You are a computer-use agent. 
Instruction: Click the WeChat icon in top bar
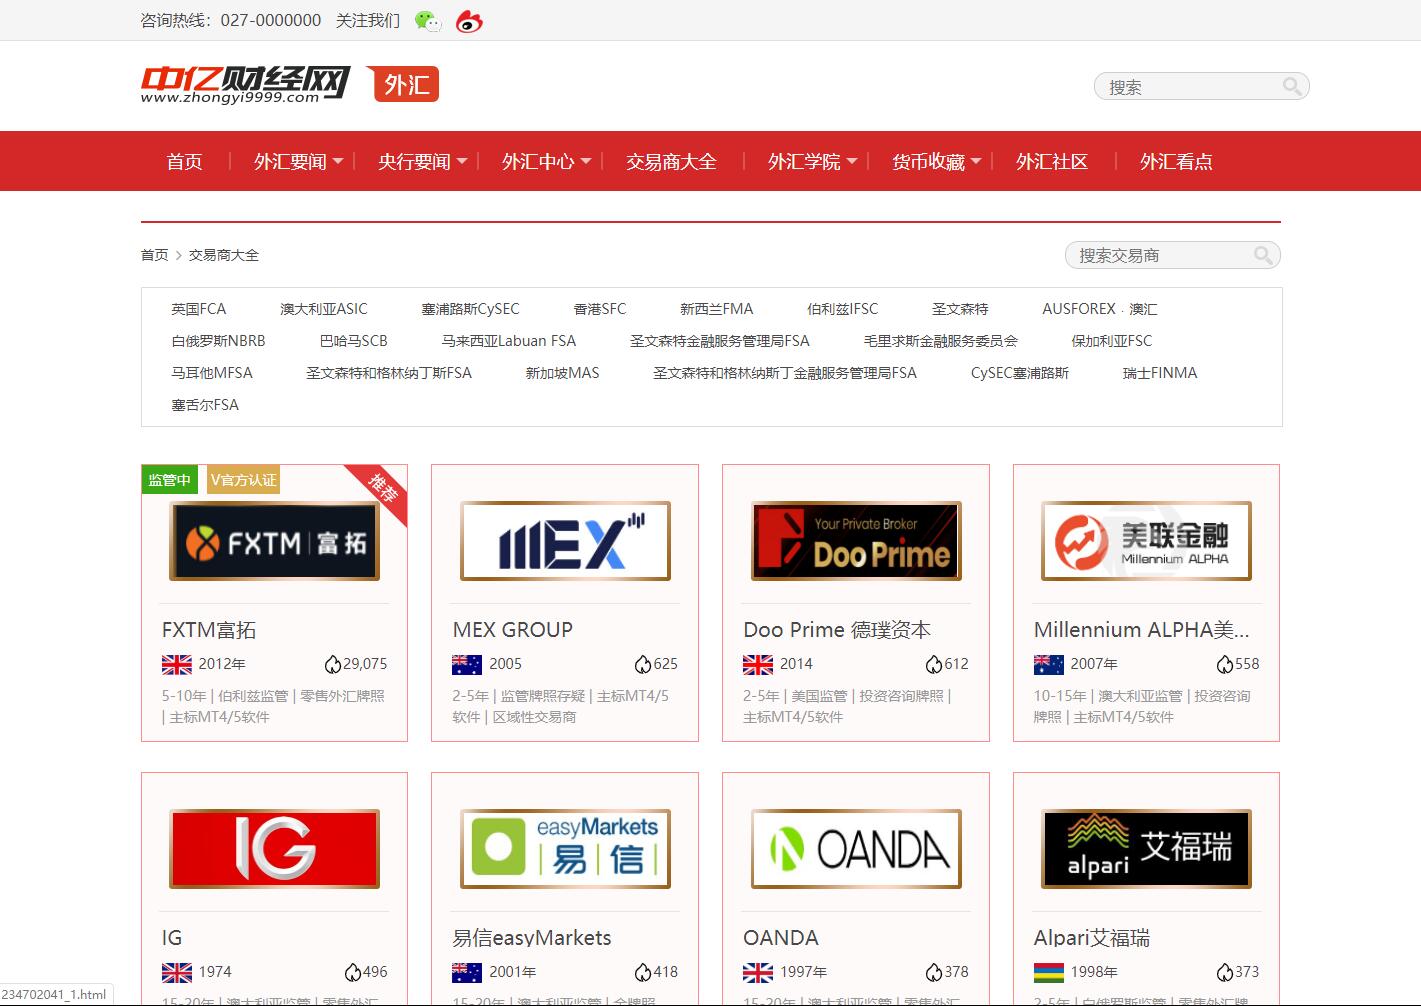point(427,21)
